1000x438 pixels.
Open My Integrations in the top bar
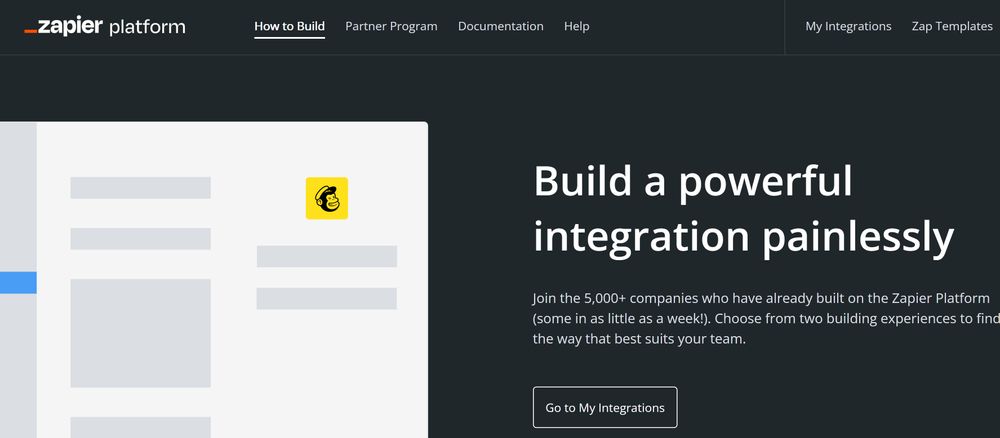(x=848, y=27)
